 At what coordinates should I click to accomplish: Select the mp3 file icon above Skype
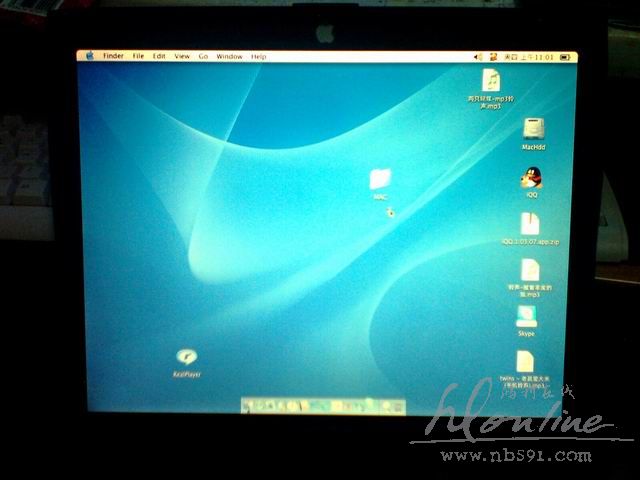[x=530, y=270]
